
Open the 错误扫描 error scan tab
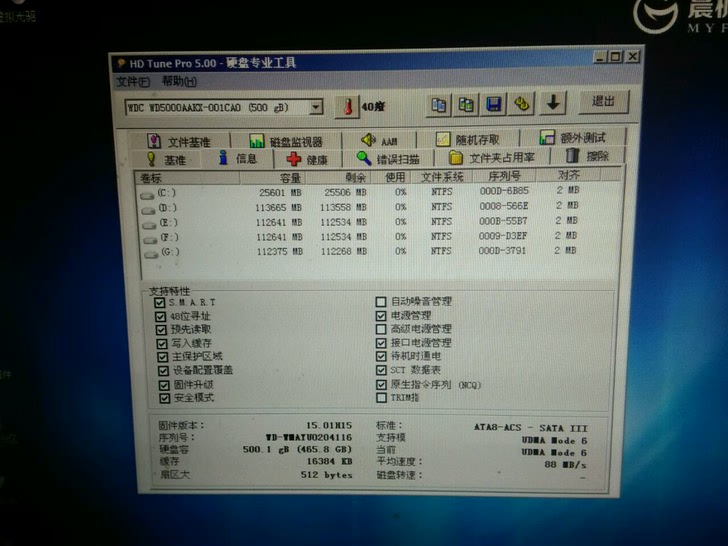click(388, 159)
